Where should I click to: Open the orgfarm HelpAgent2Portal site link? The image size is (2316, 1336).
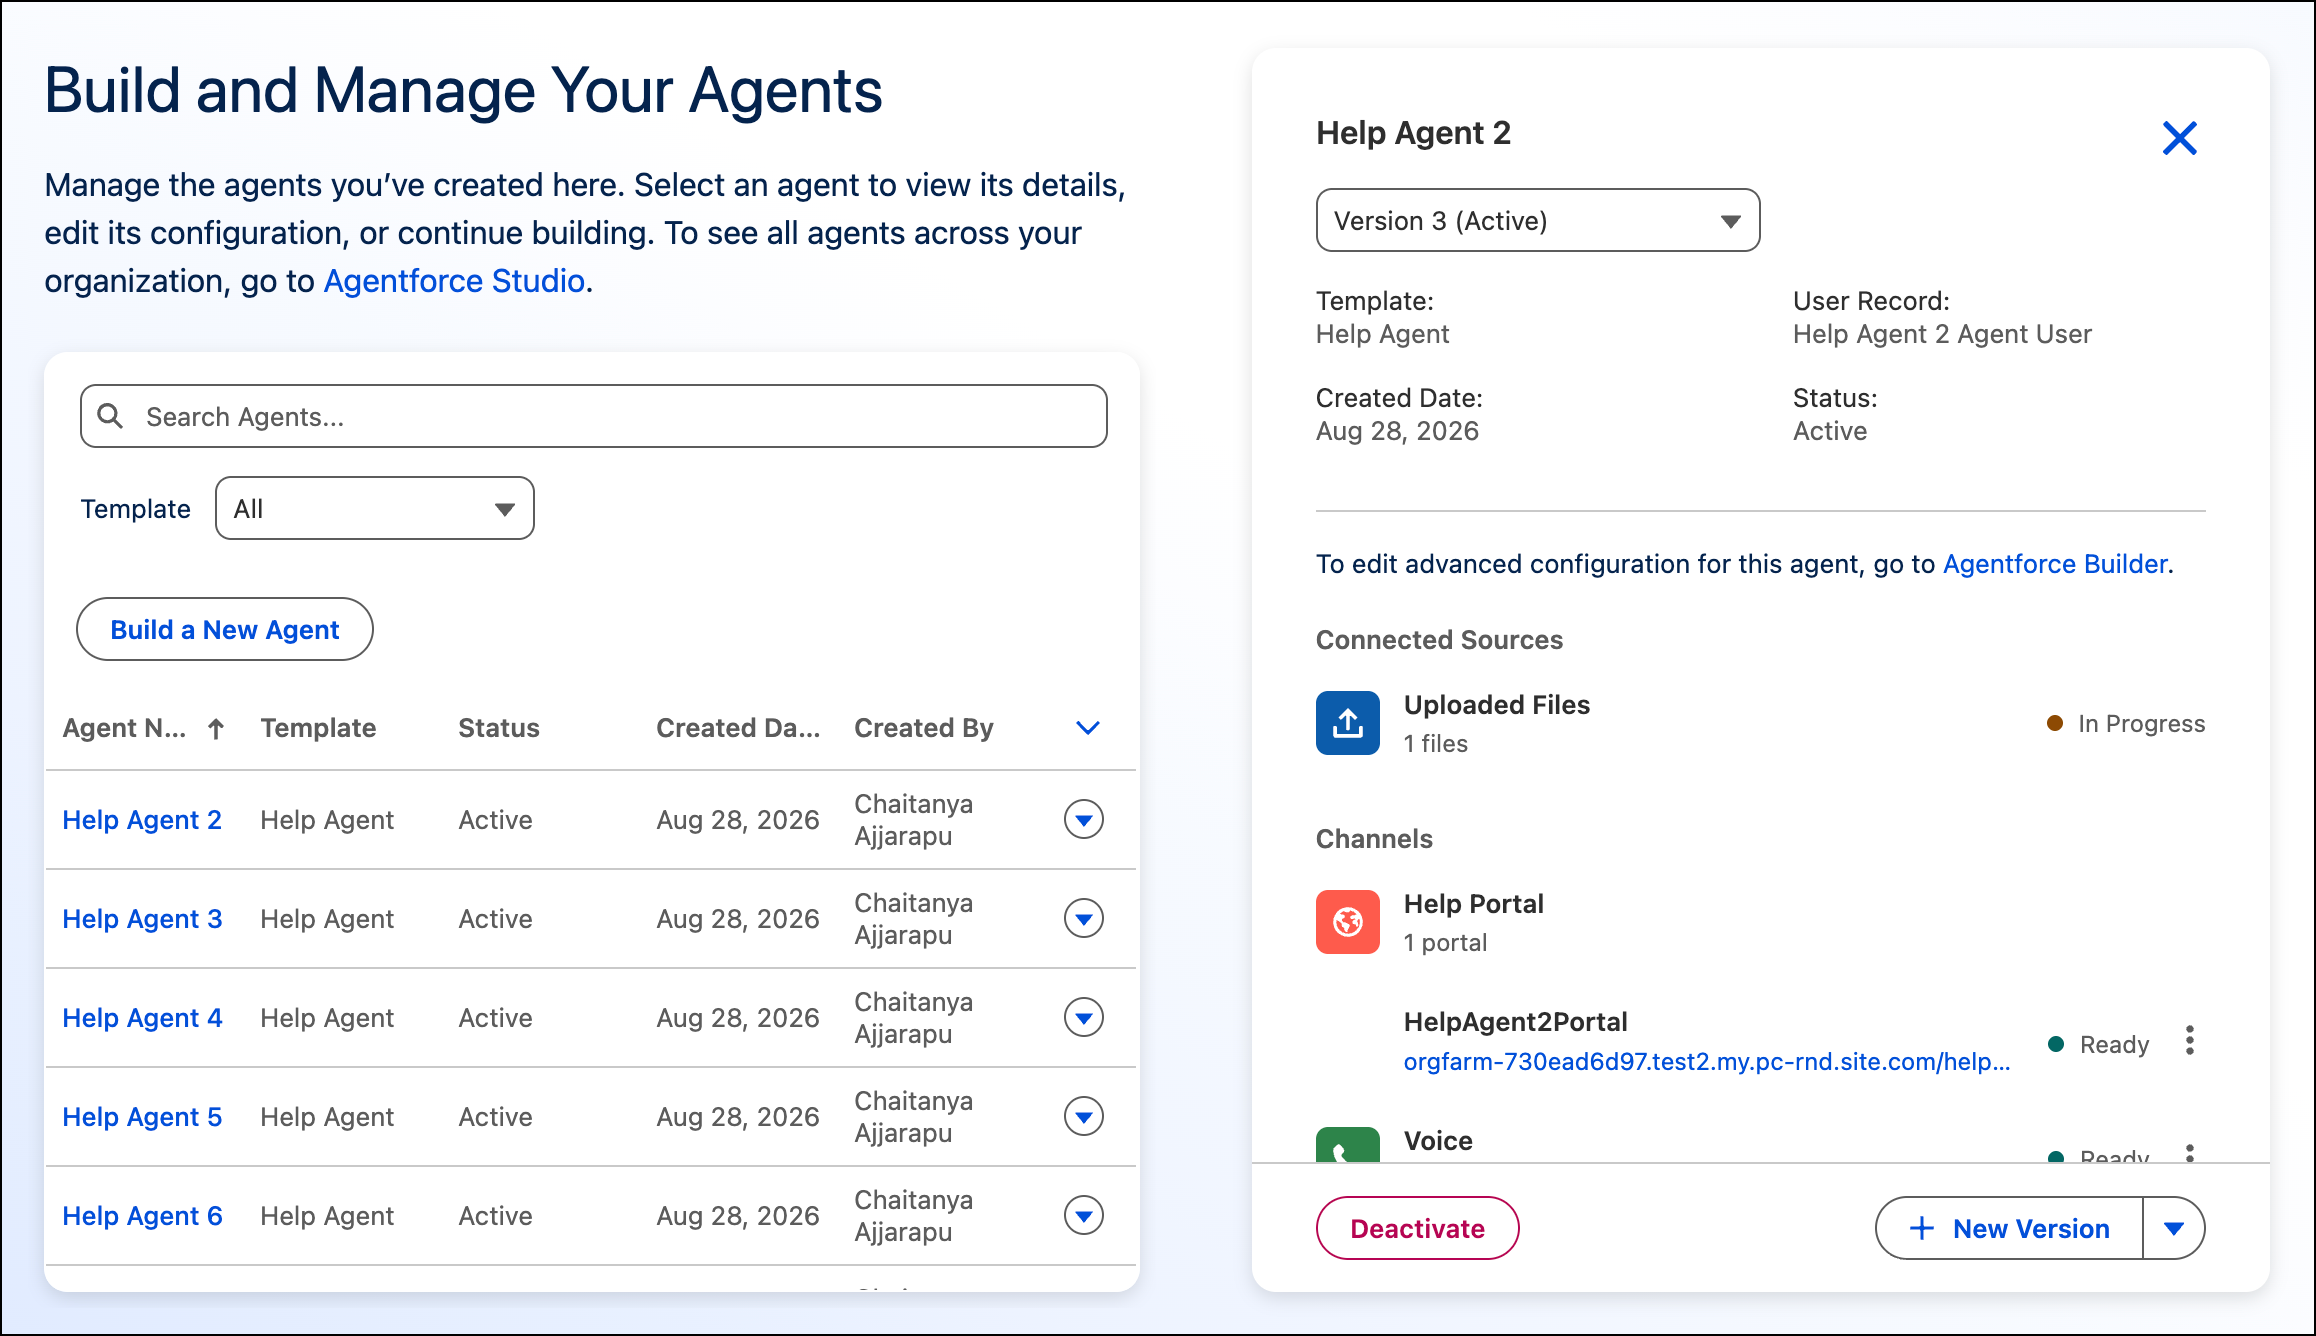coord(1707,1061)
